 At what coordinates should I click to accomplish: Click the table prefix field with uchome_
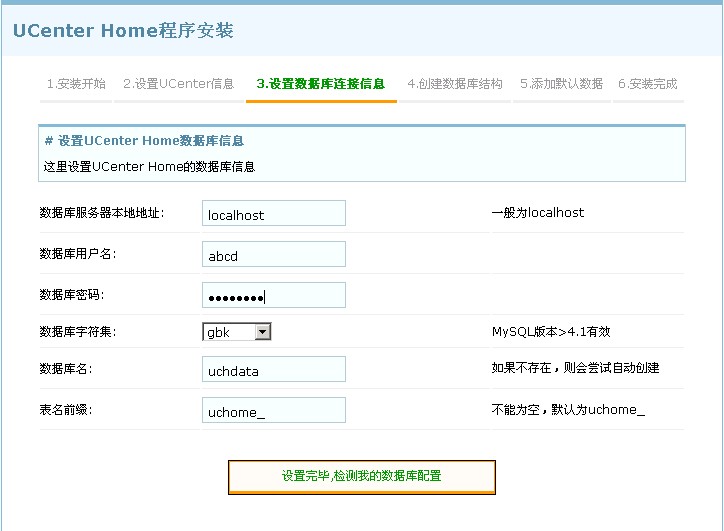coord(274,410)
